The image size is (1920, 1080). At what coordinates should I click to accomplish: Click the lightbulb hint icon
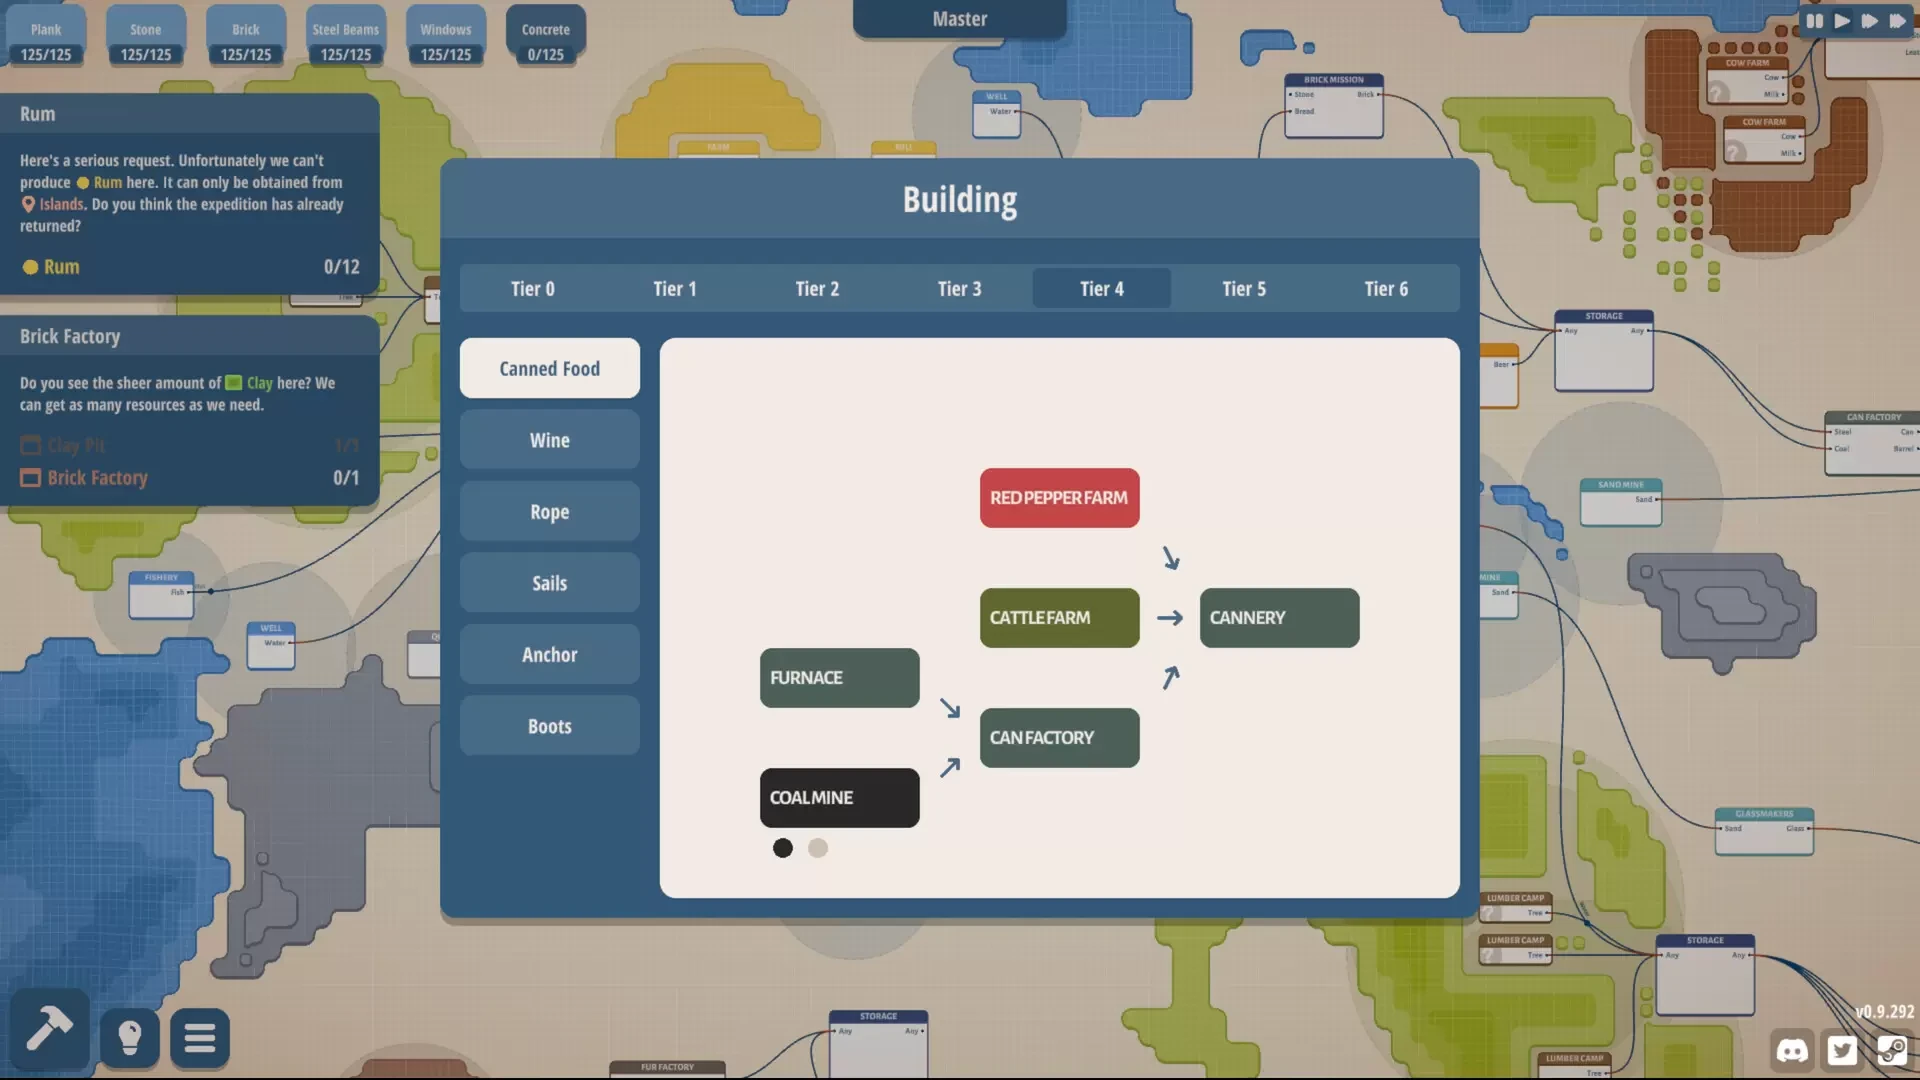128,1036
